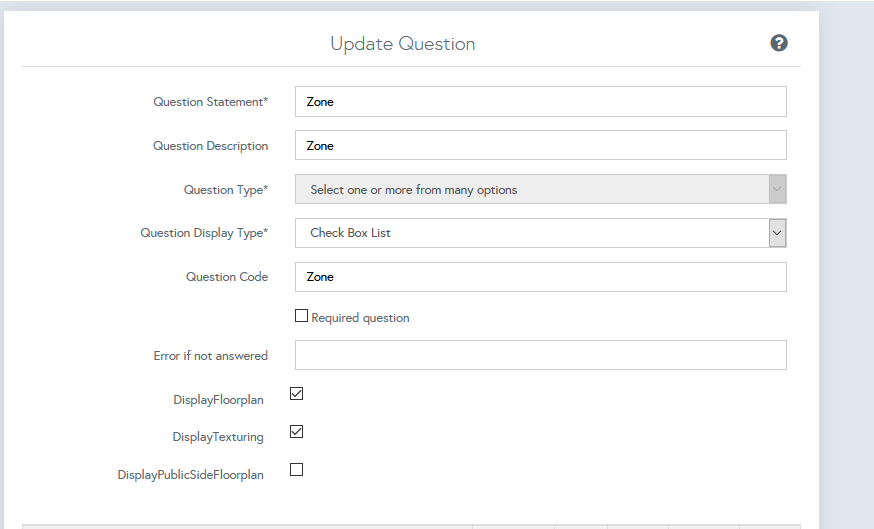Click the "Error if not answered" label
Image resolution: width=874 pixels, height=529 pixels.
(x=210, y=356)
